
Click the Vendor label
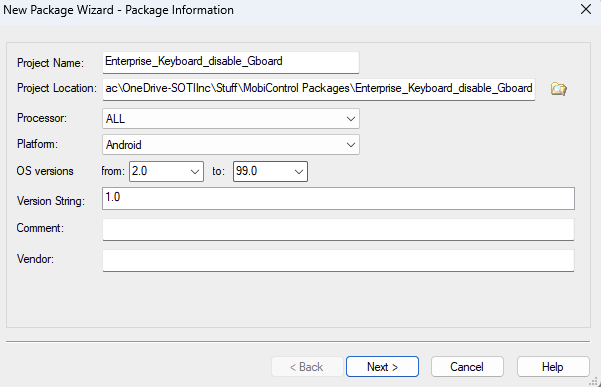click(x=35, y=259)
